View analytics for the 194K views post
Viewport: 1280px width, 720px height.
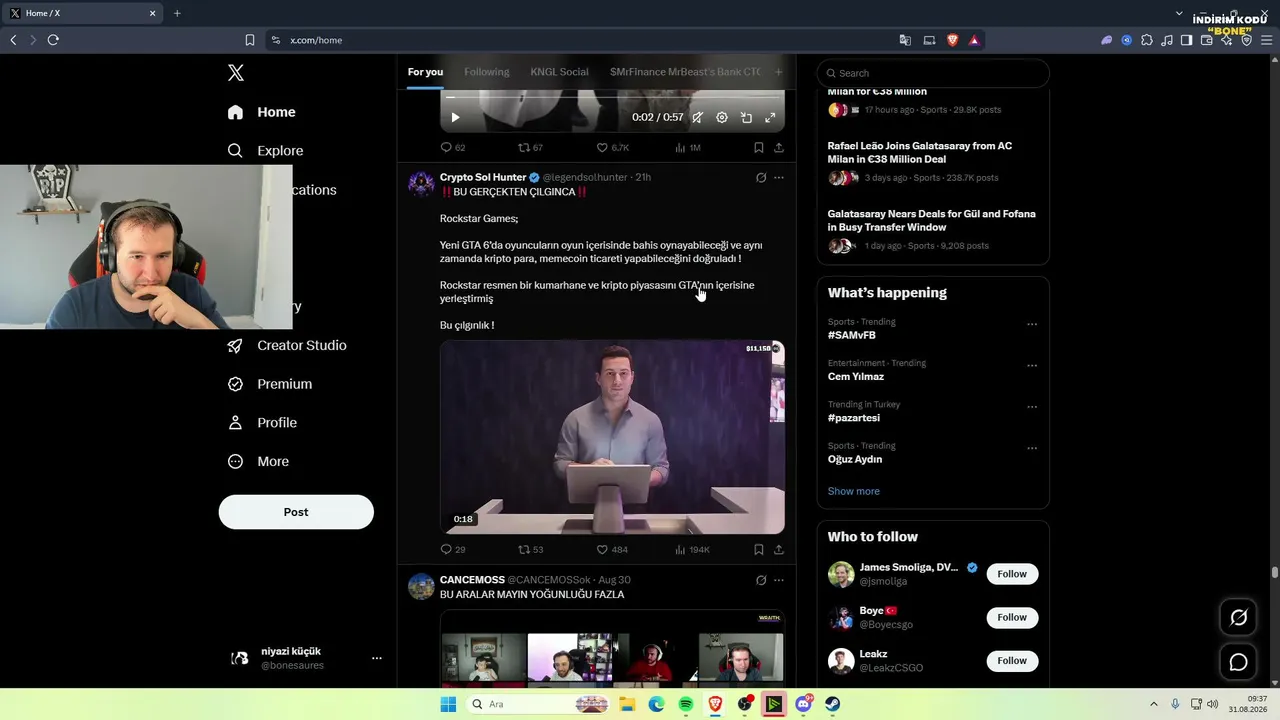point(692,550)
